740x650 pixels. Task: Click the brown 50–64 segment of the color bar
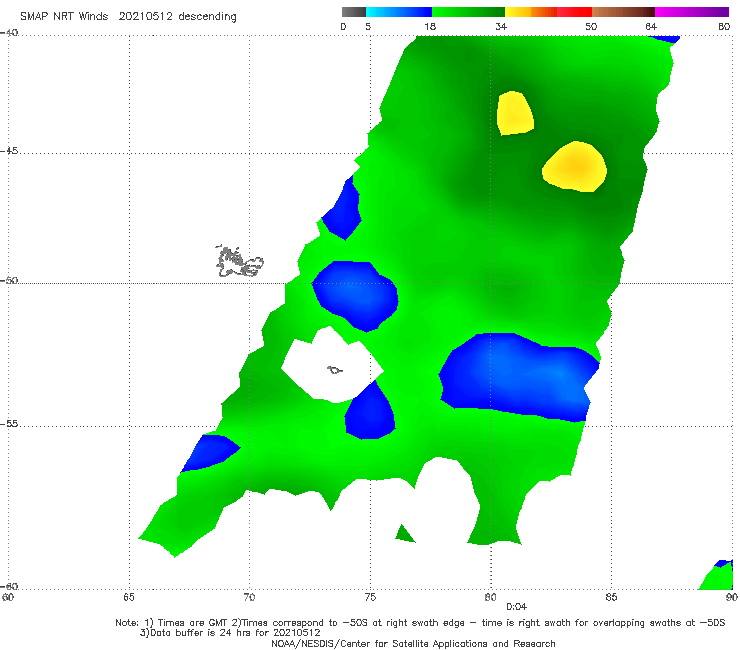coord(623,12)
